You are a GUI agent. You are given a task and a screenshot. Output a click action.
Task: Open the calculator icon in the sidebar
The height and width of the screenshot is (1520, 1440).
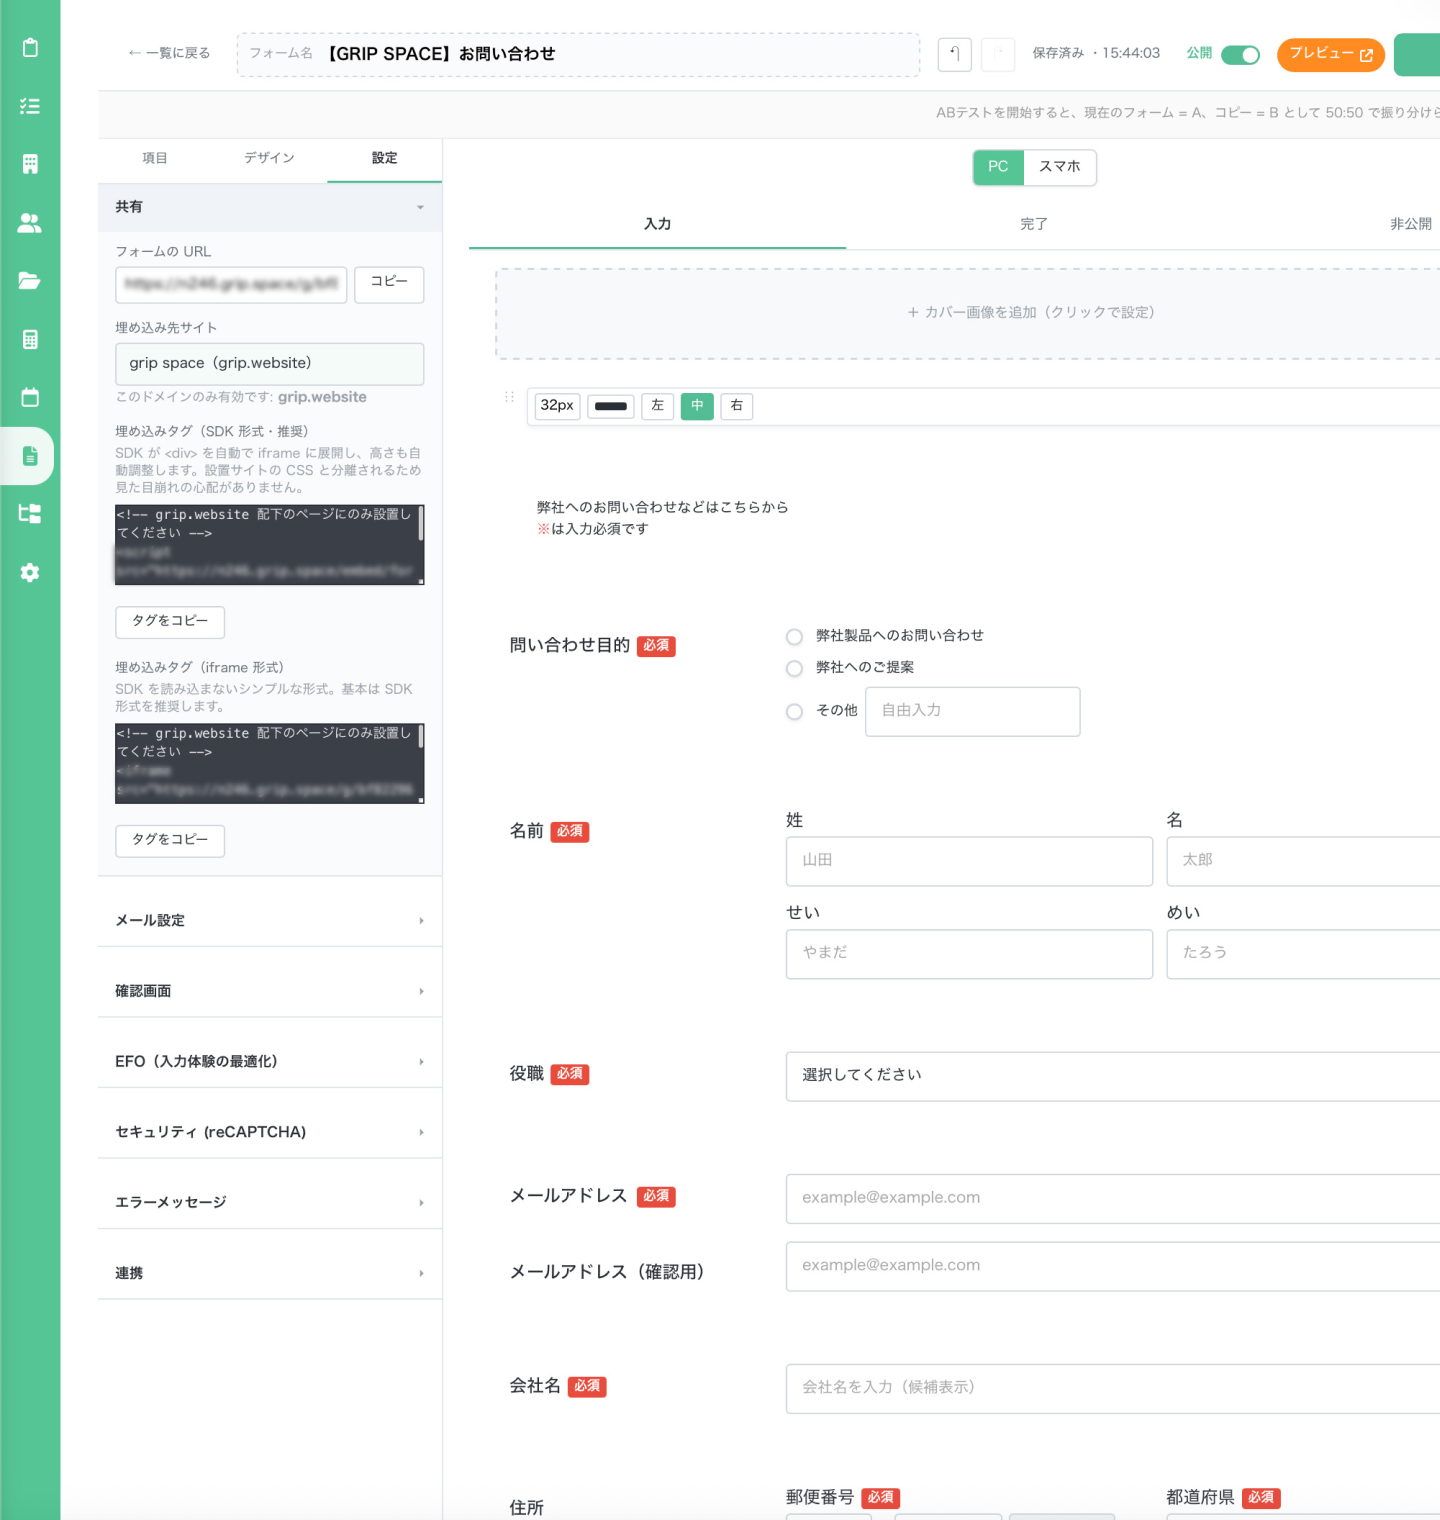coord(30,339)
